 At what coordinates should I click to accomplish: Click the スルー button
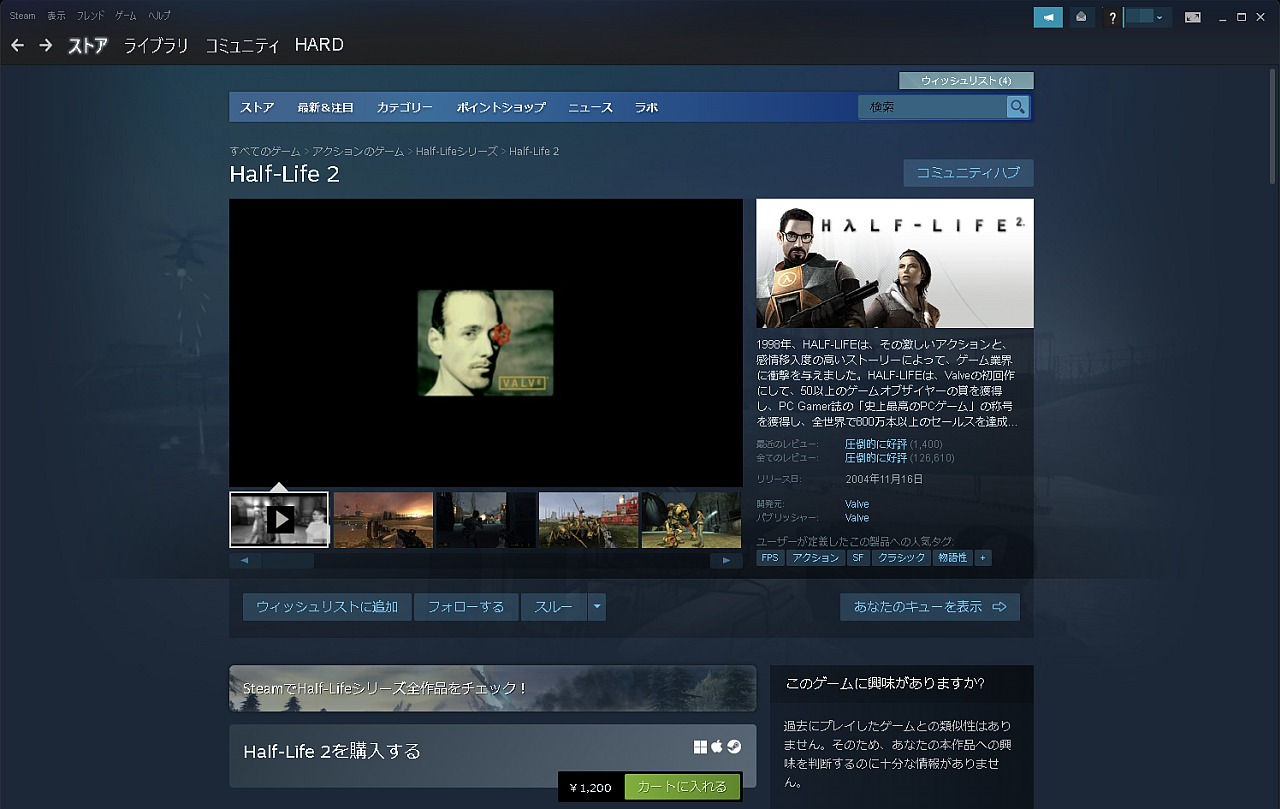point(554,607)
